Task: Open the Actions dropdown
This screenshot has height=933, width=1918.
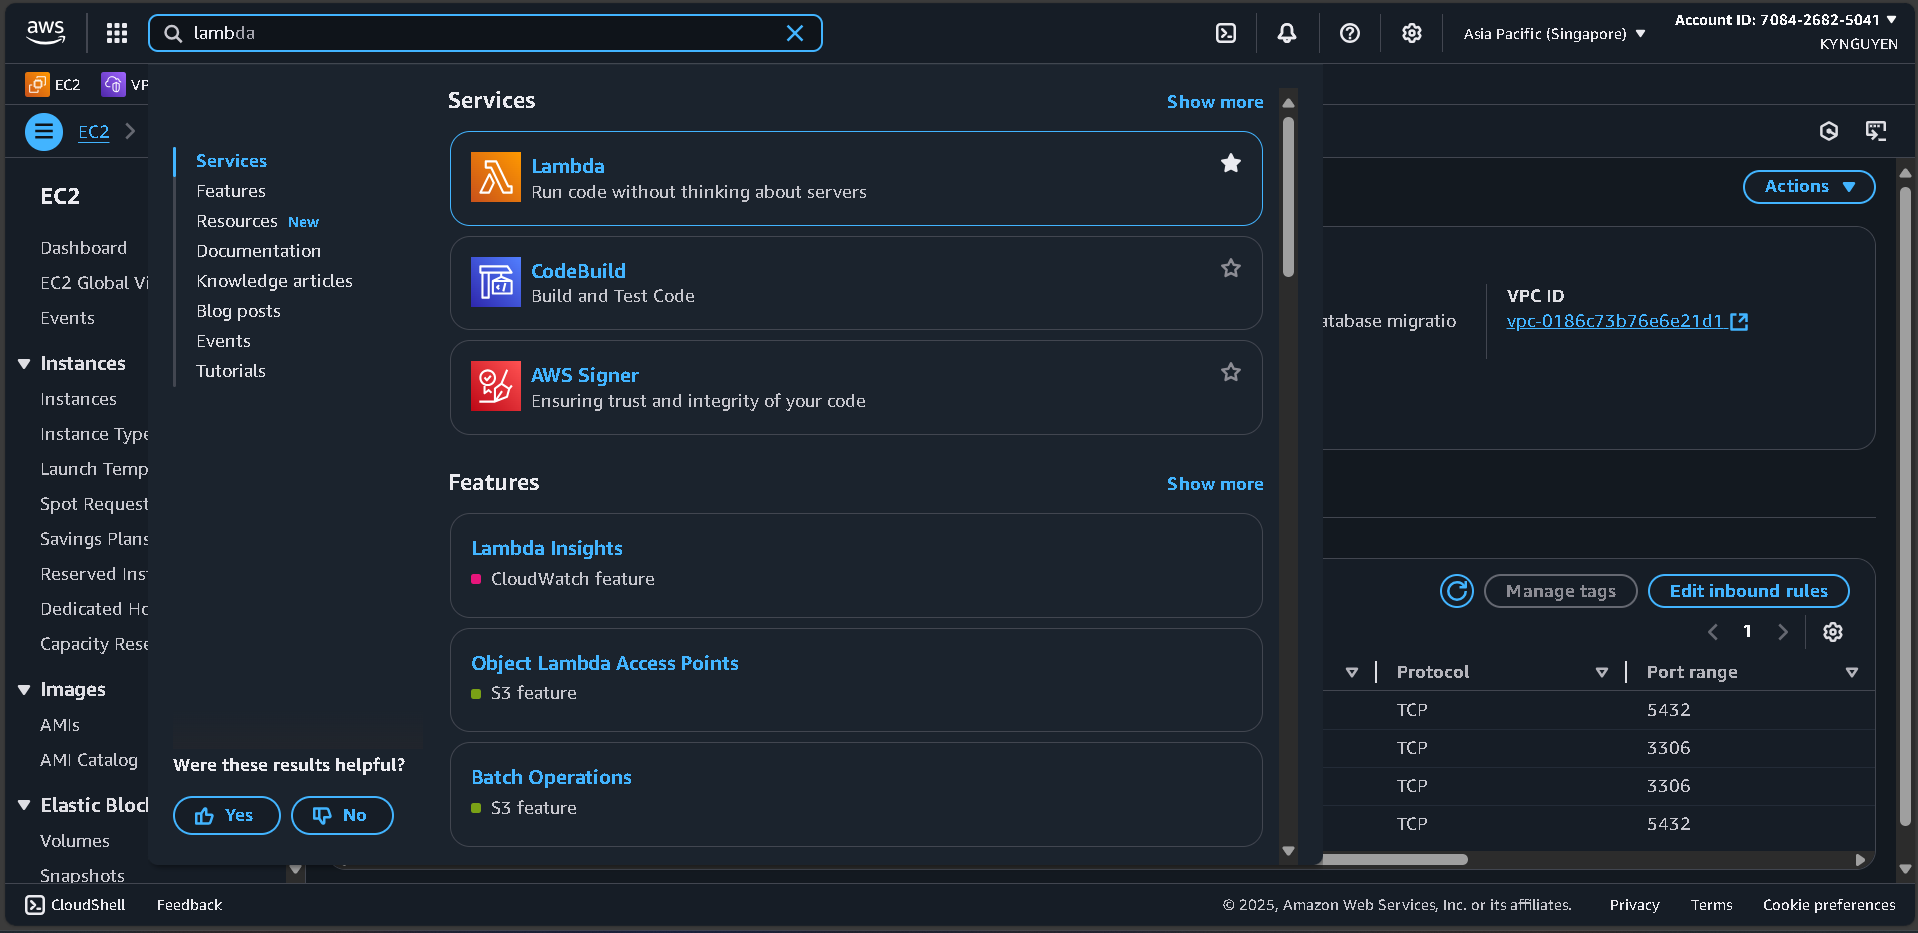Action: [x=1808, y=186]
